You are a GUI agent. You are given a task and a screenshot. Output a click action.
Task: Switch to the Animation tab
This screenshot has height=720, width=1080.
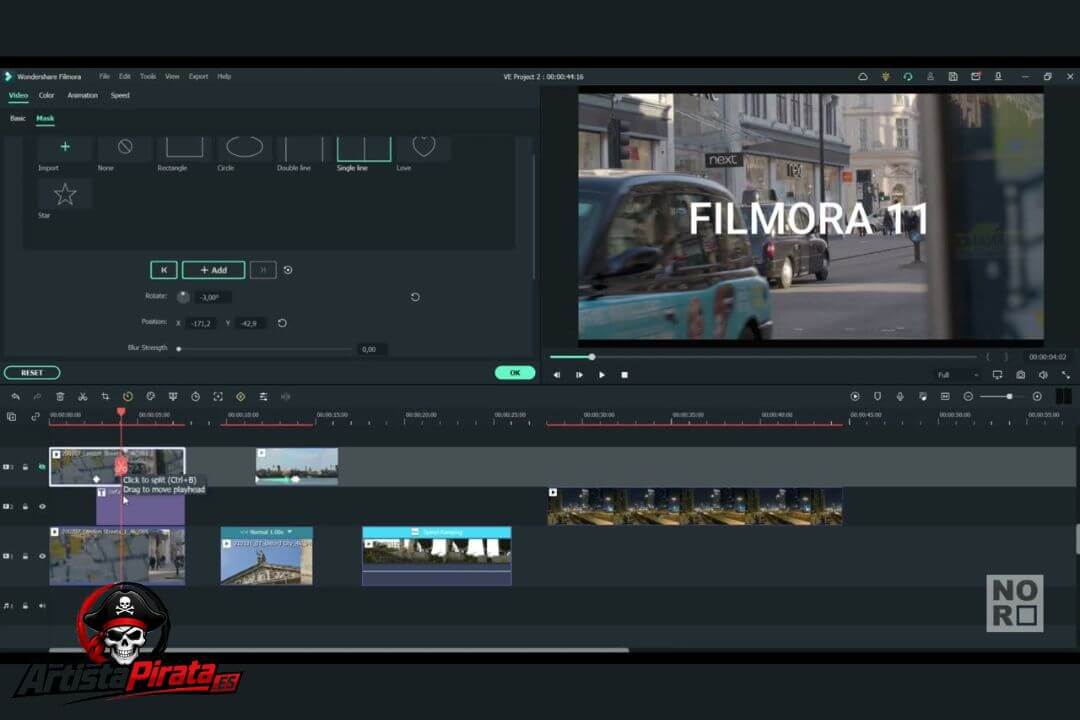pos(83,95)
